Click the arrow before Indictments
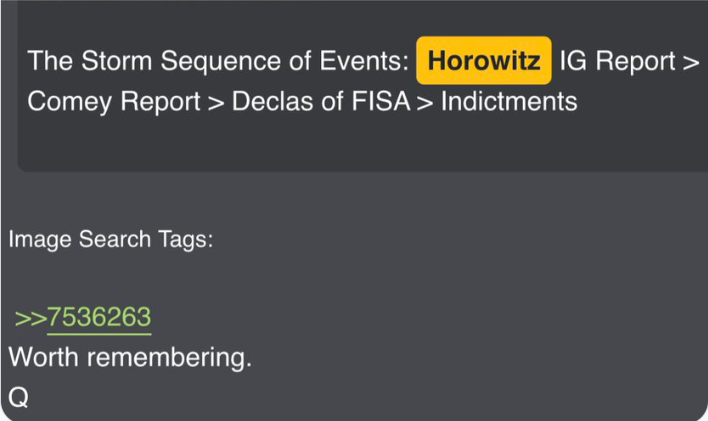Screen dimensions: 708x421 pos(425,103)
